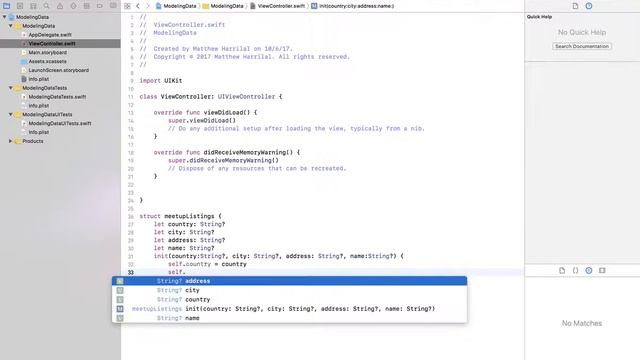Click 'override func didReceiveMemoryWarning()' line
The image size is (640, 360).
(227, 152)
